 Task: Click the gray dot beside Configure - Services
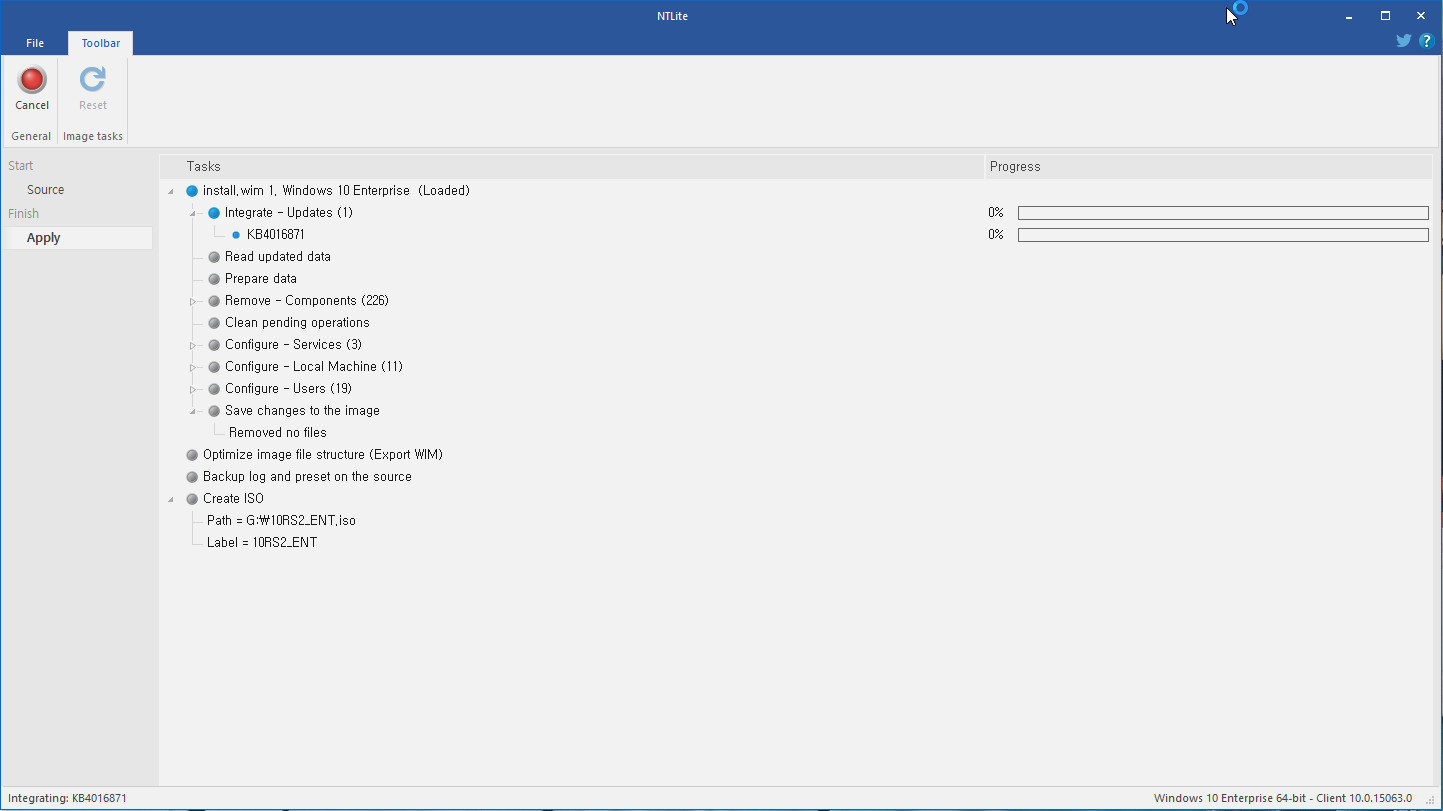tap(214, 345)
